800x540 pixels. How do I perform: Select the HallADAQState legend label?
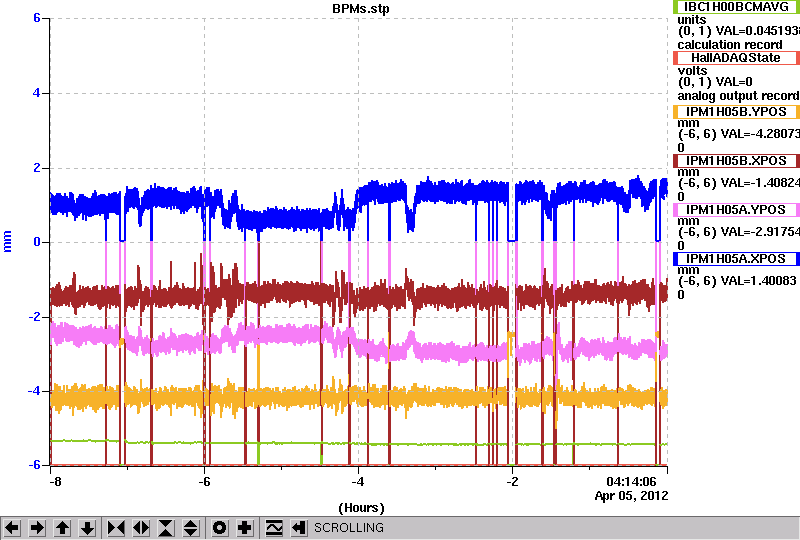coord(736,58)
